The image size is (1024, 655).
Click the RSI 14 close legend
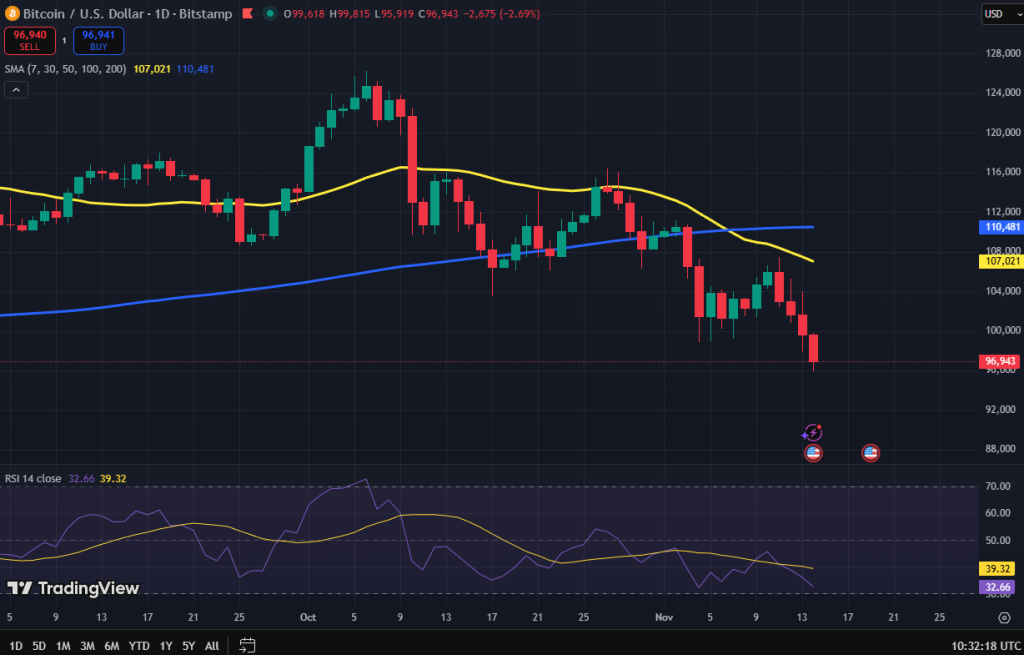33,479
